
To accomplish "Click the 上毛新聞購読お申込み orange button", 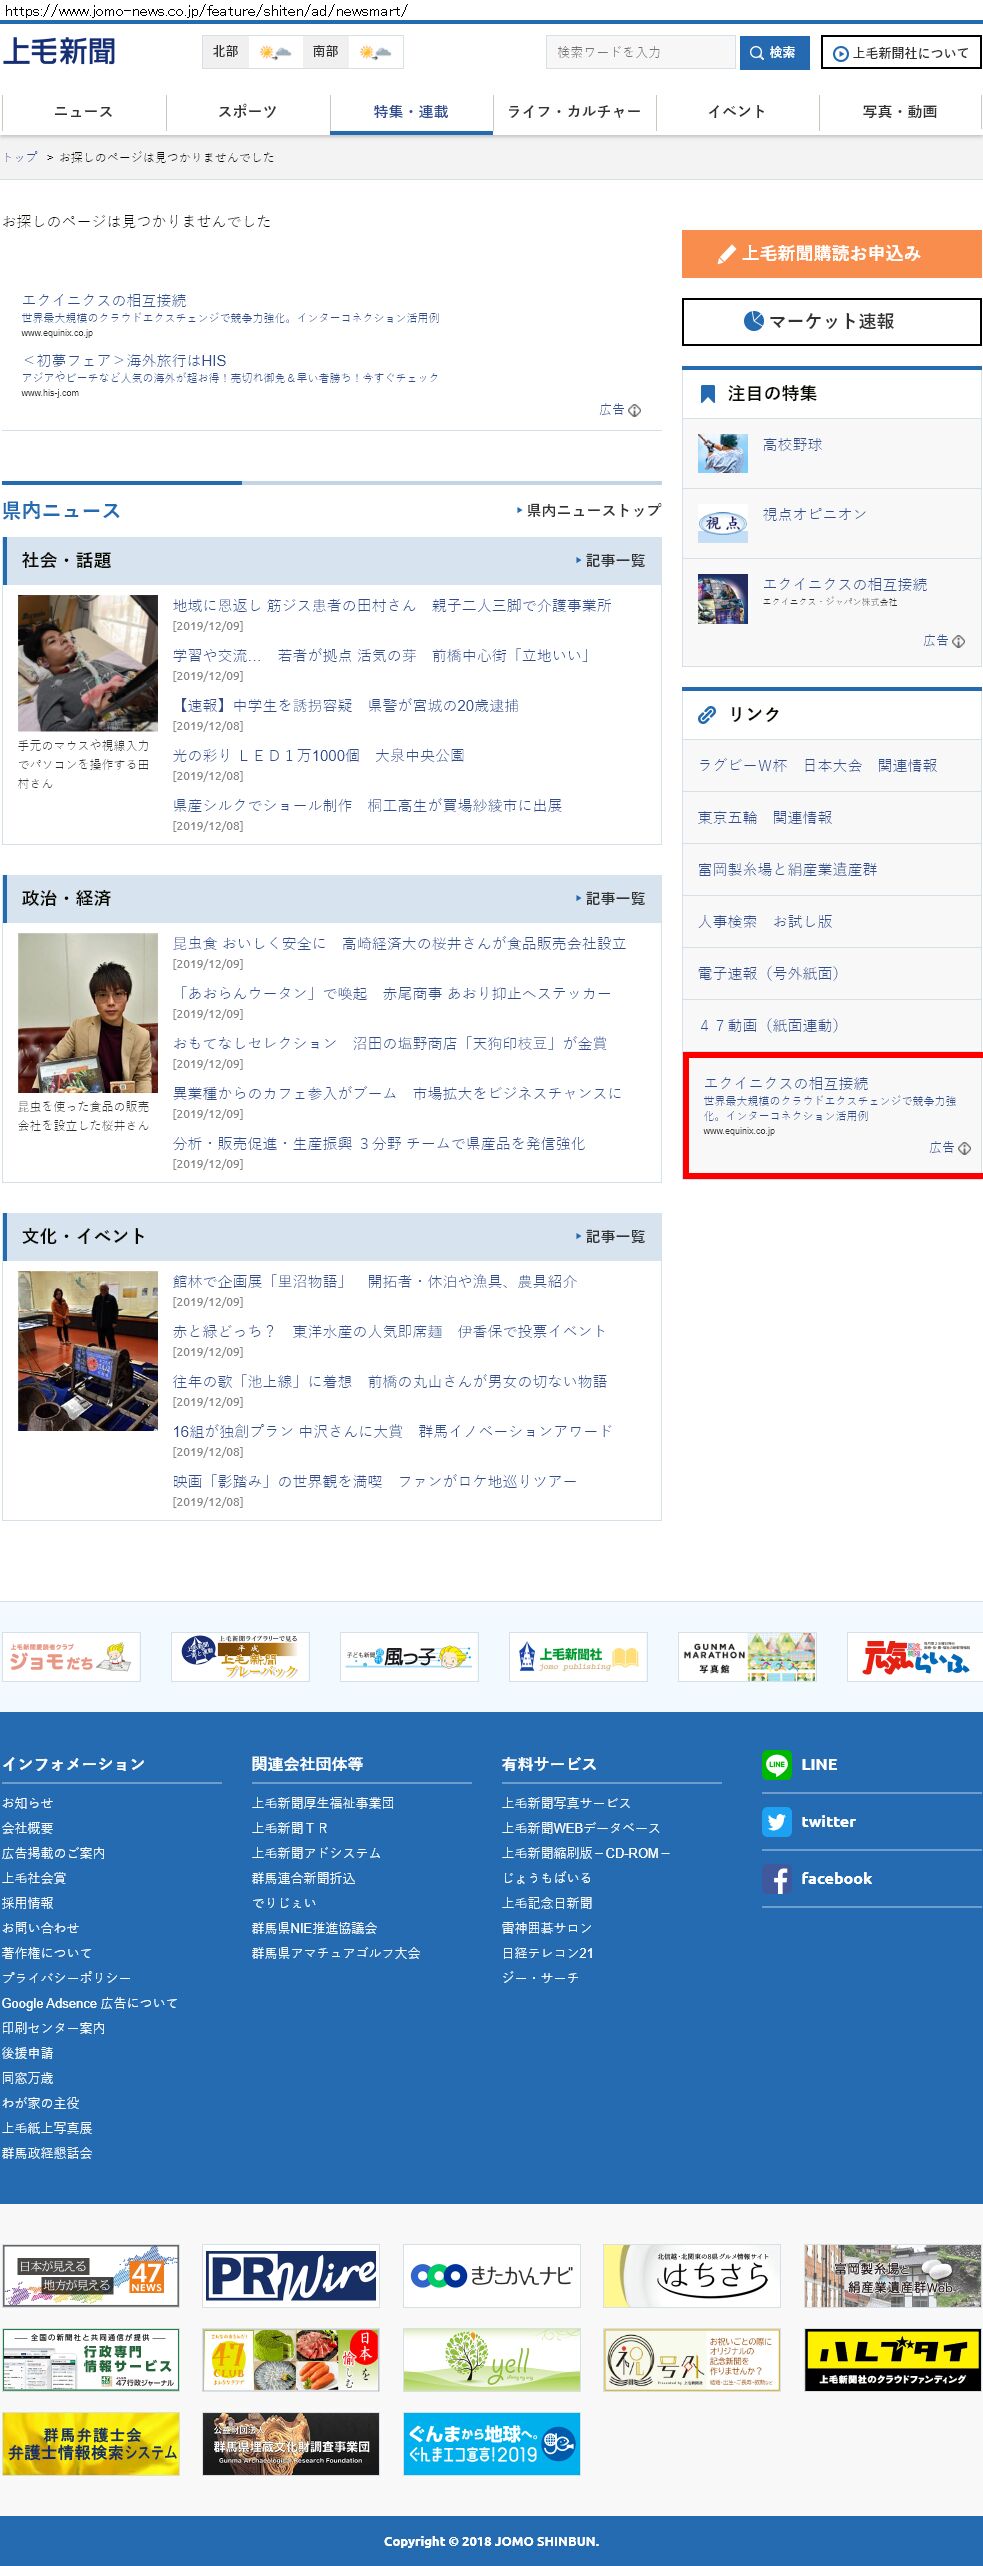I will (x=831, y=254).
